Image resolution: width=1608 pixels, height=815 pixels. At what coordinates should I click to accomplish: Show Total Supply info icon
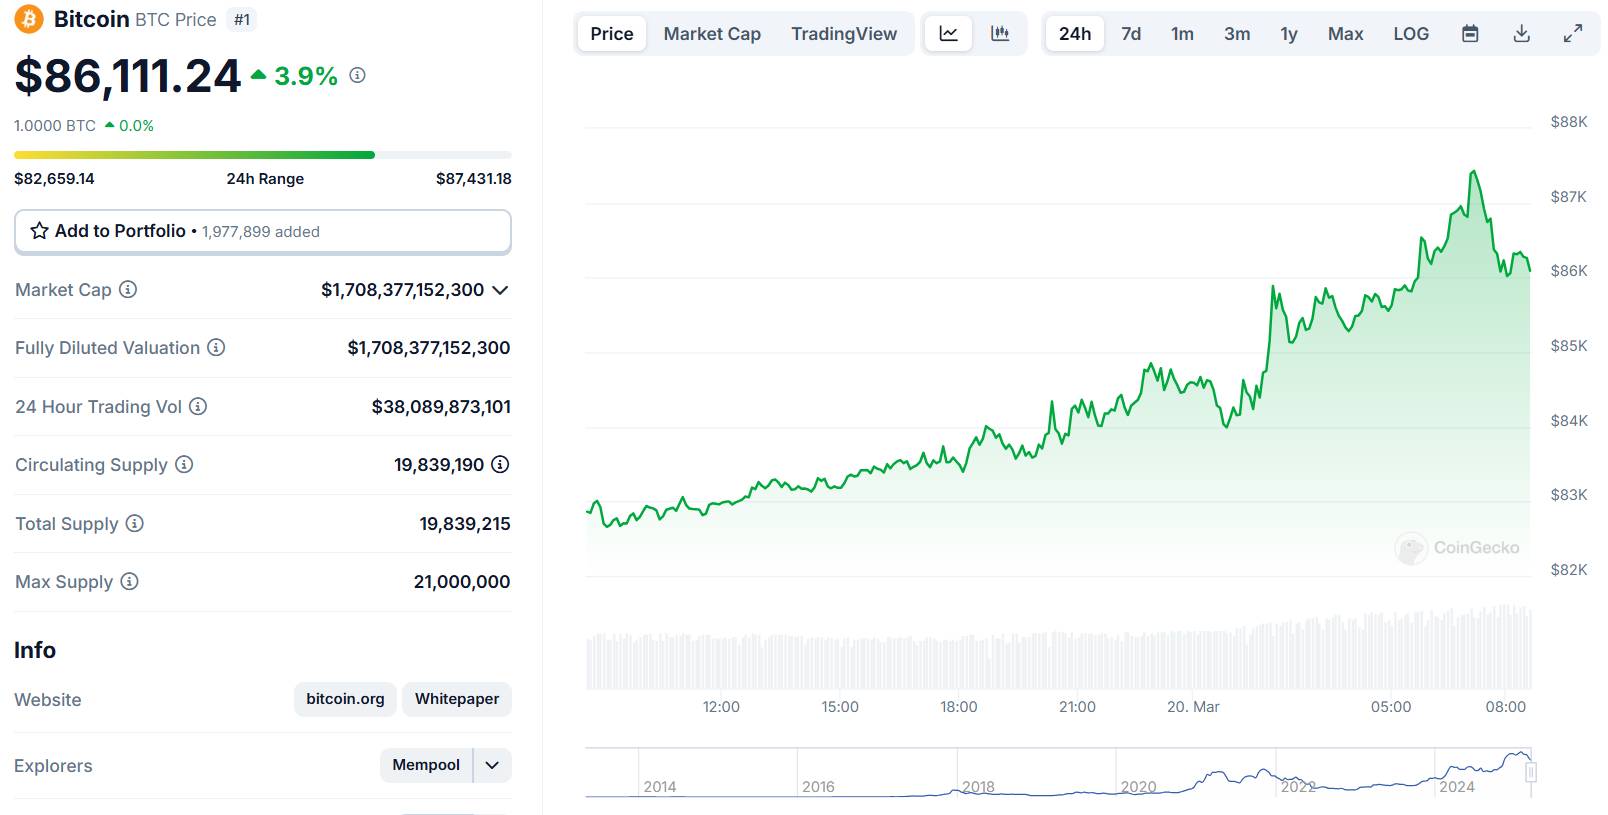pyautogui.click(x=134, y=523)
